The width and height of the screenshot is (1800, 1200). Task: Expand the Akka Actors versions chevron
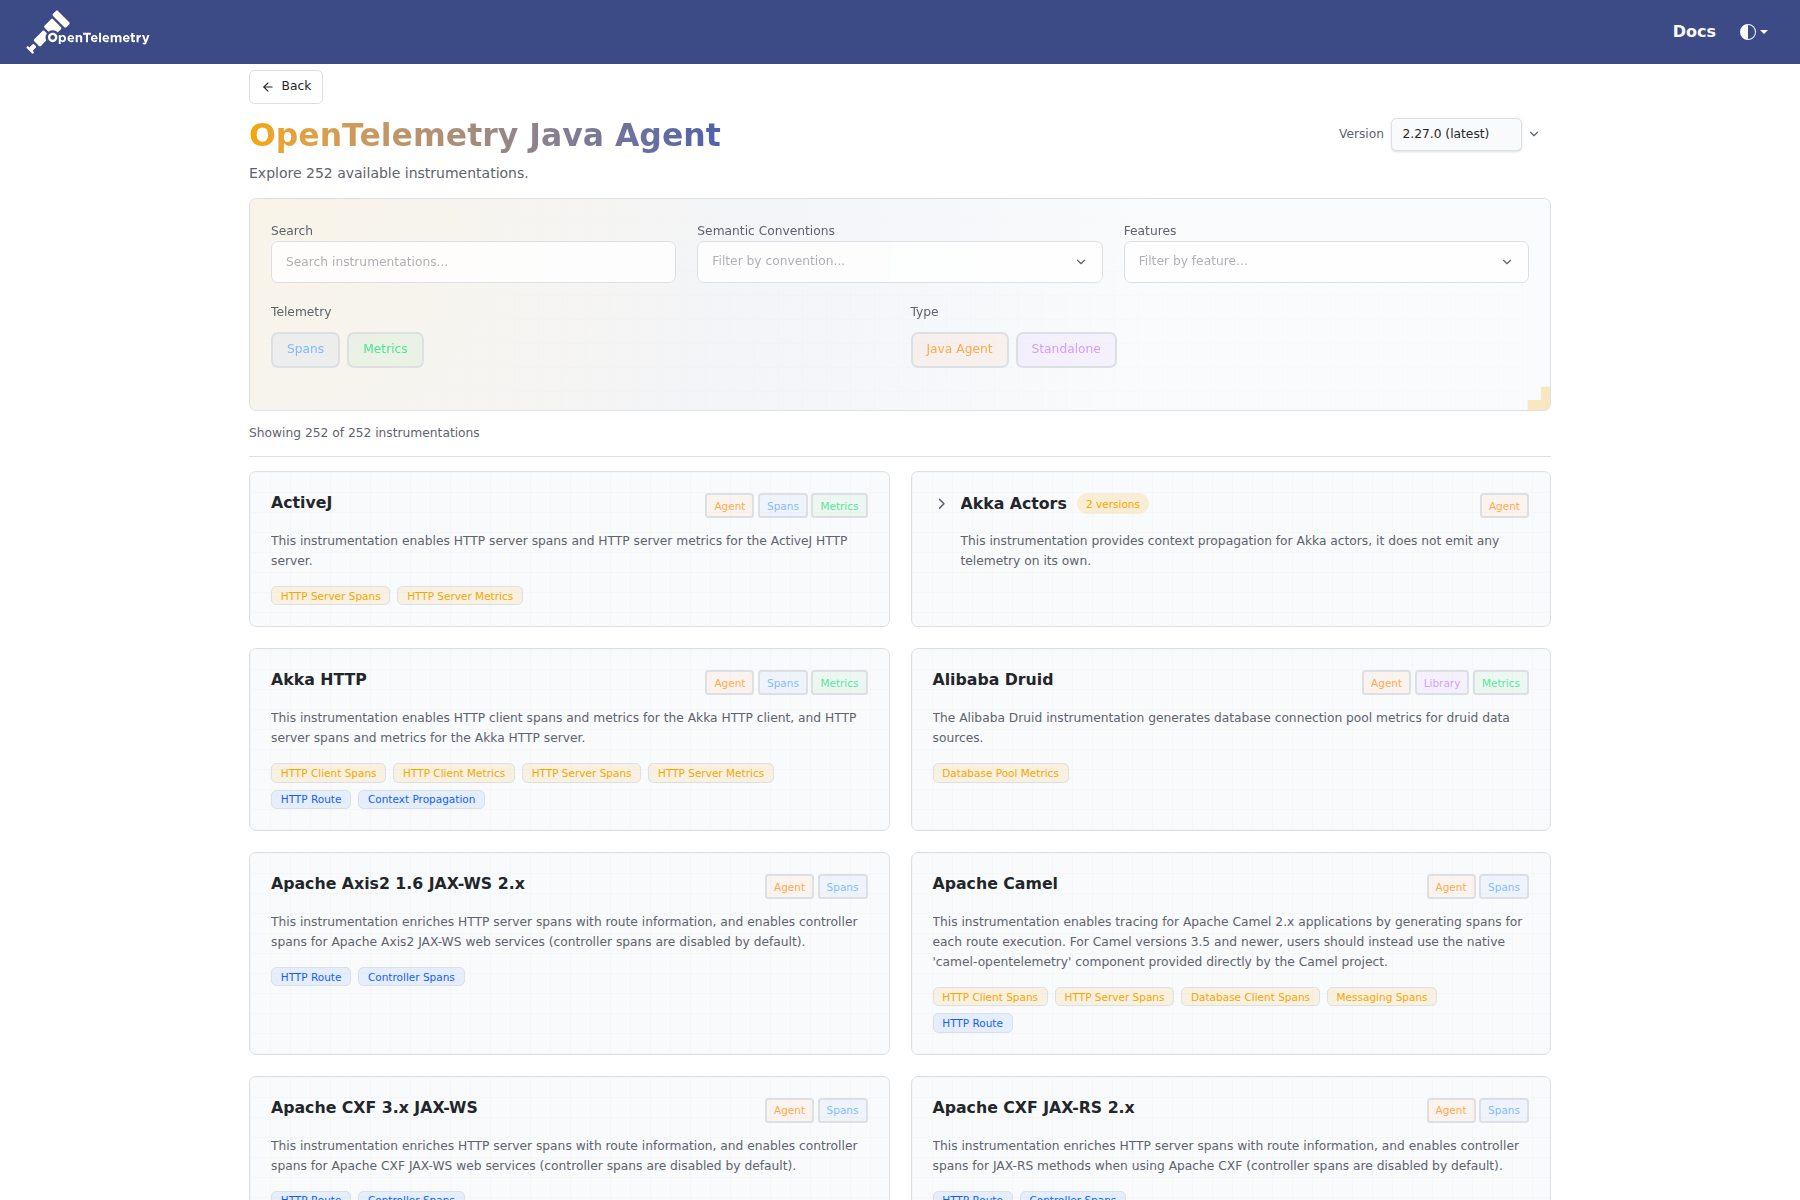point(941,504)
